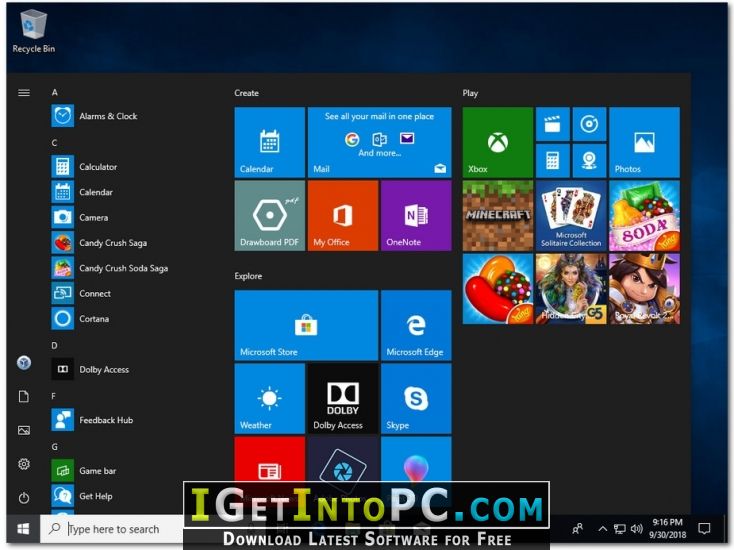Open the Microsoft Store tile

point(306,325)
